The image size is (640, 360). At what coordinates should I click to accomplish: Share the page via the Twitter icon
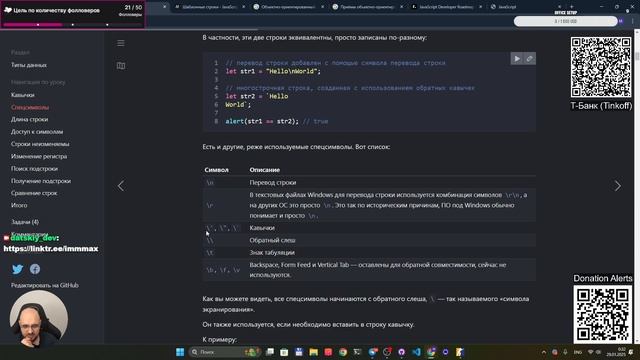coord(18,269)
